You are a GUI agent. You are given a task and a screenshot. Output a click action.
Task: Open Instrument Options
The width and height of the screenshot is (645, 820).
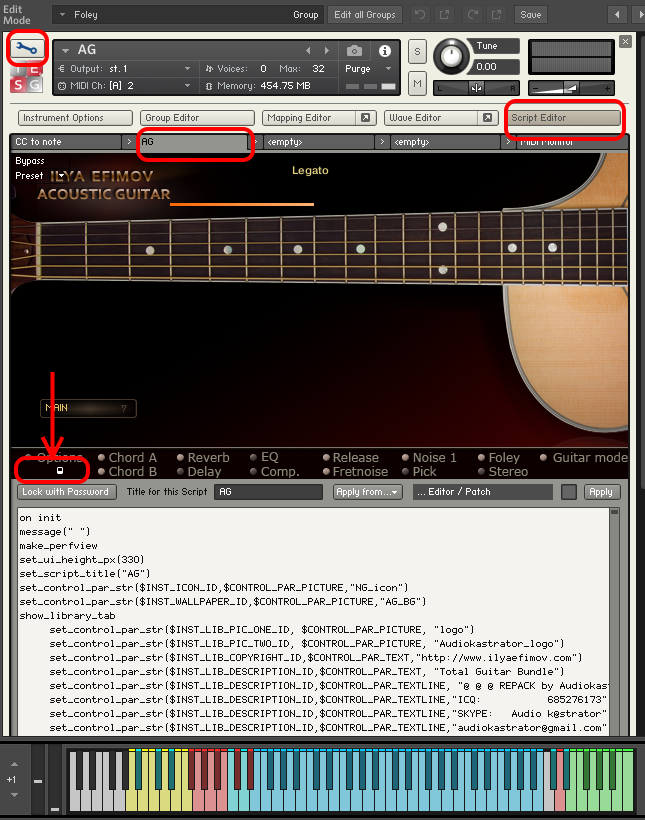[75, 118]
